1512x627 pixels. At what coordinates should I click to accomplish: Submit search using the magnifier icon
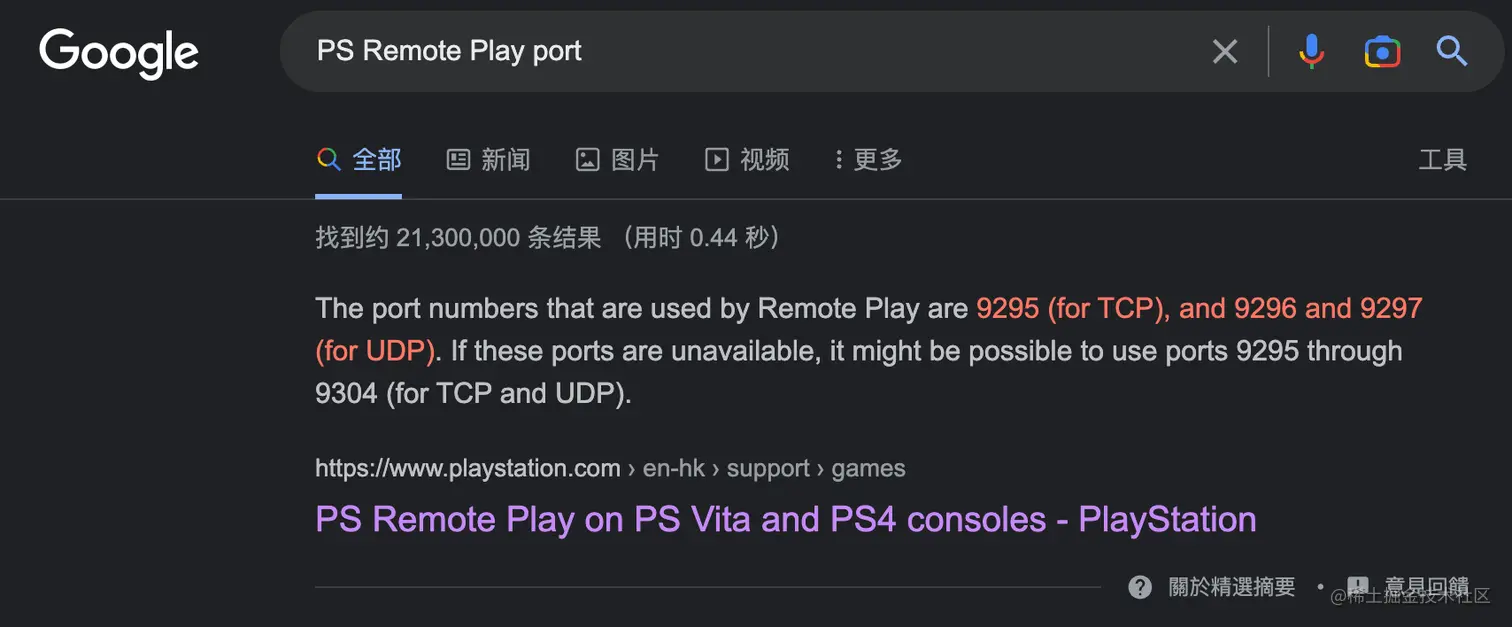tap(1451, 51)
